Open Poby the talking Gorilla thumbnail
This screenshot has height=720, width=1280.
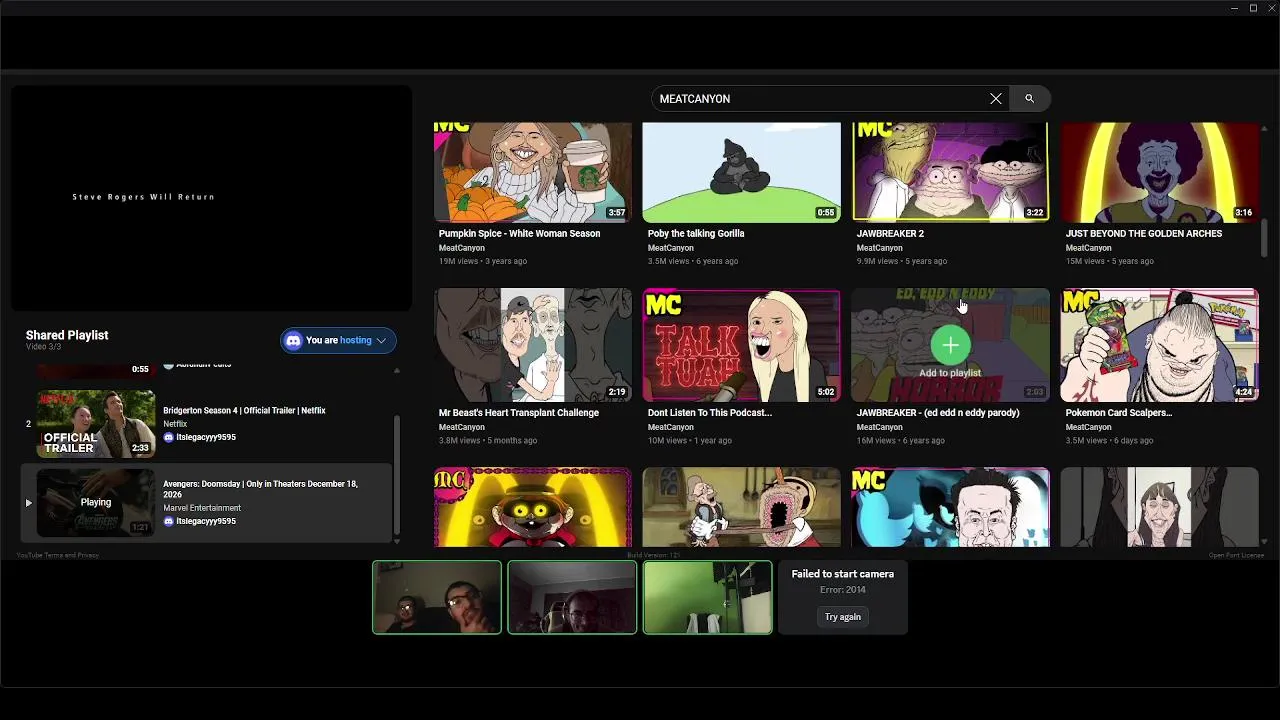741,172
